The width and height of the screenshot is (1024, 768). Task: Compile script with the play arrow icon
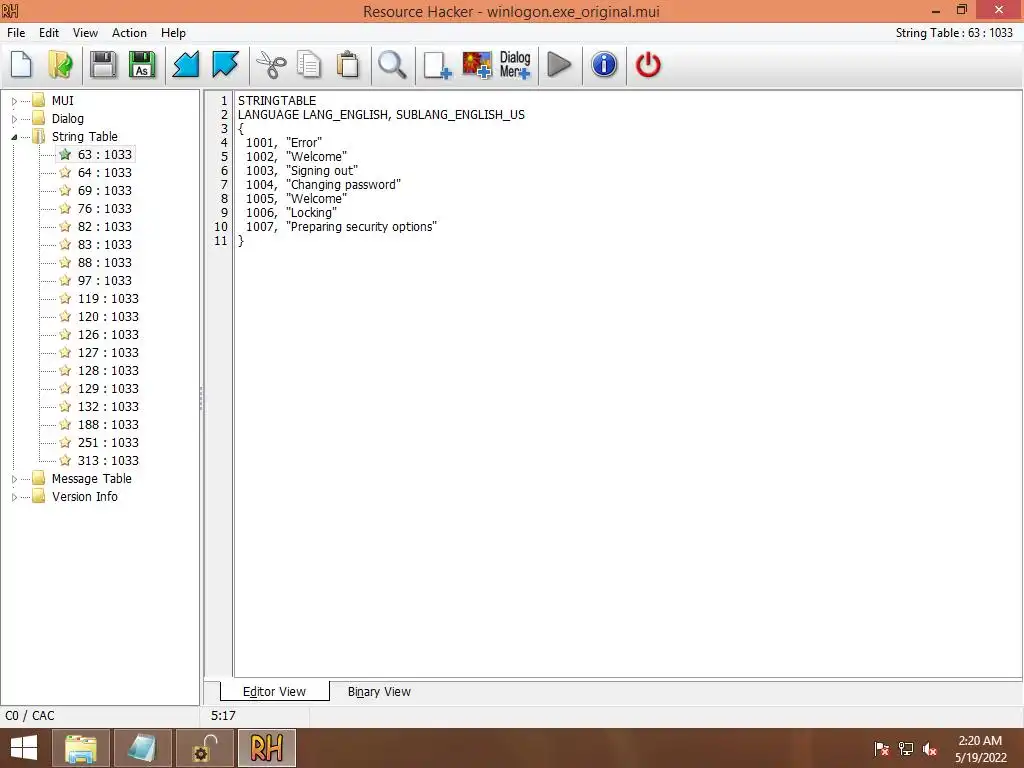coord(559,65)
